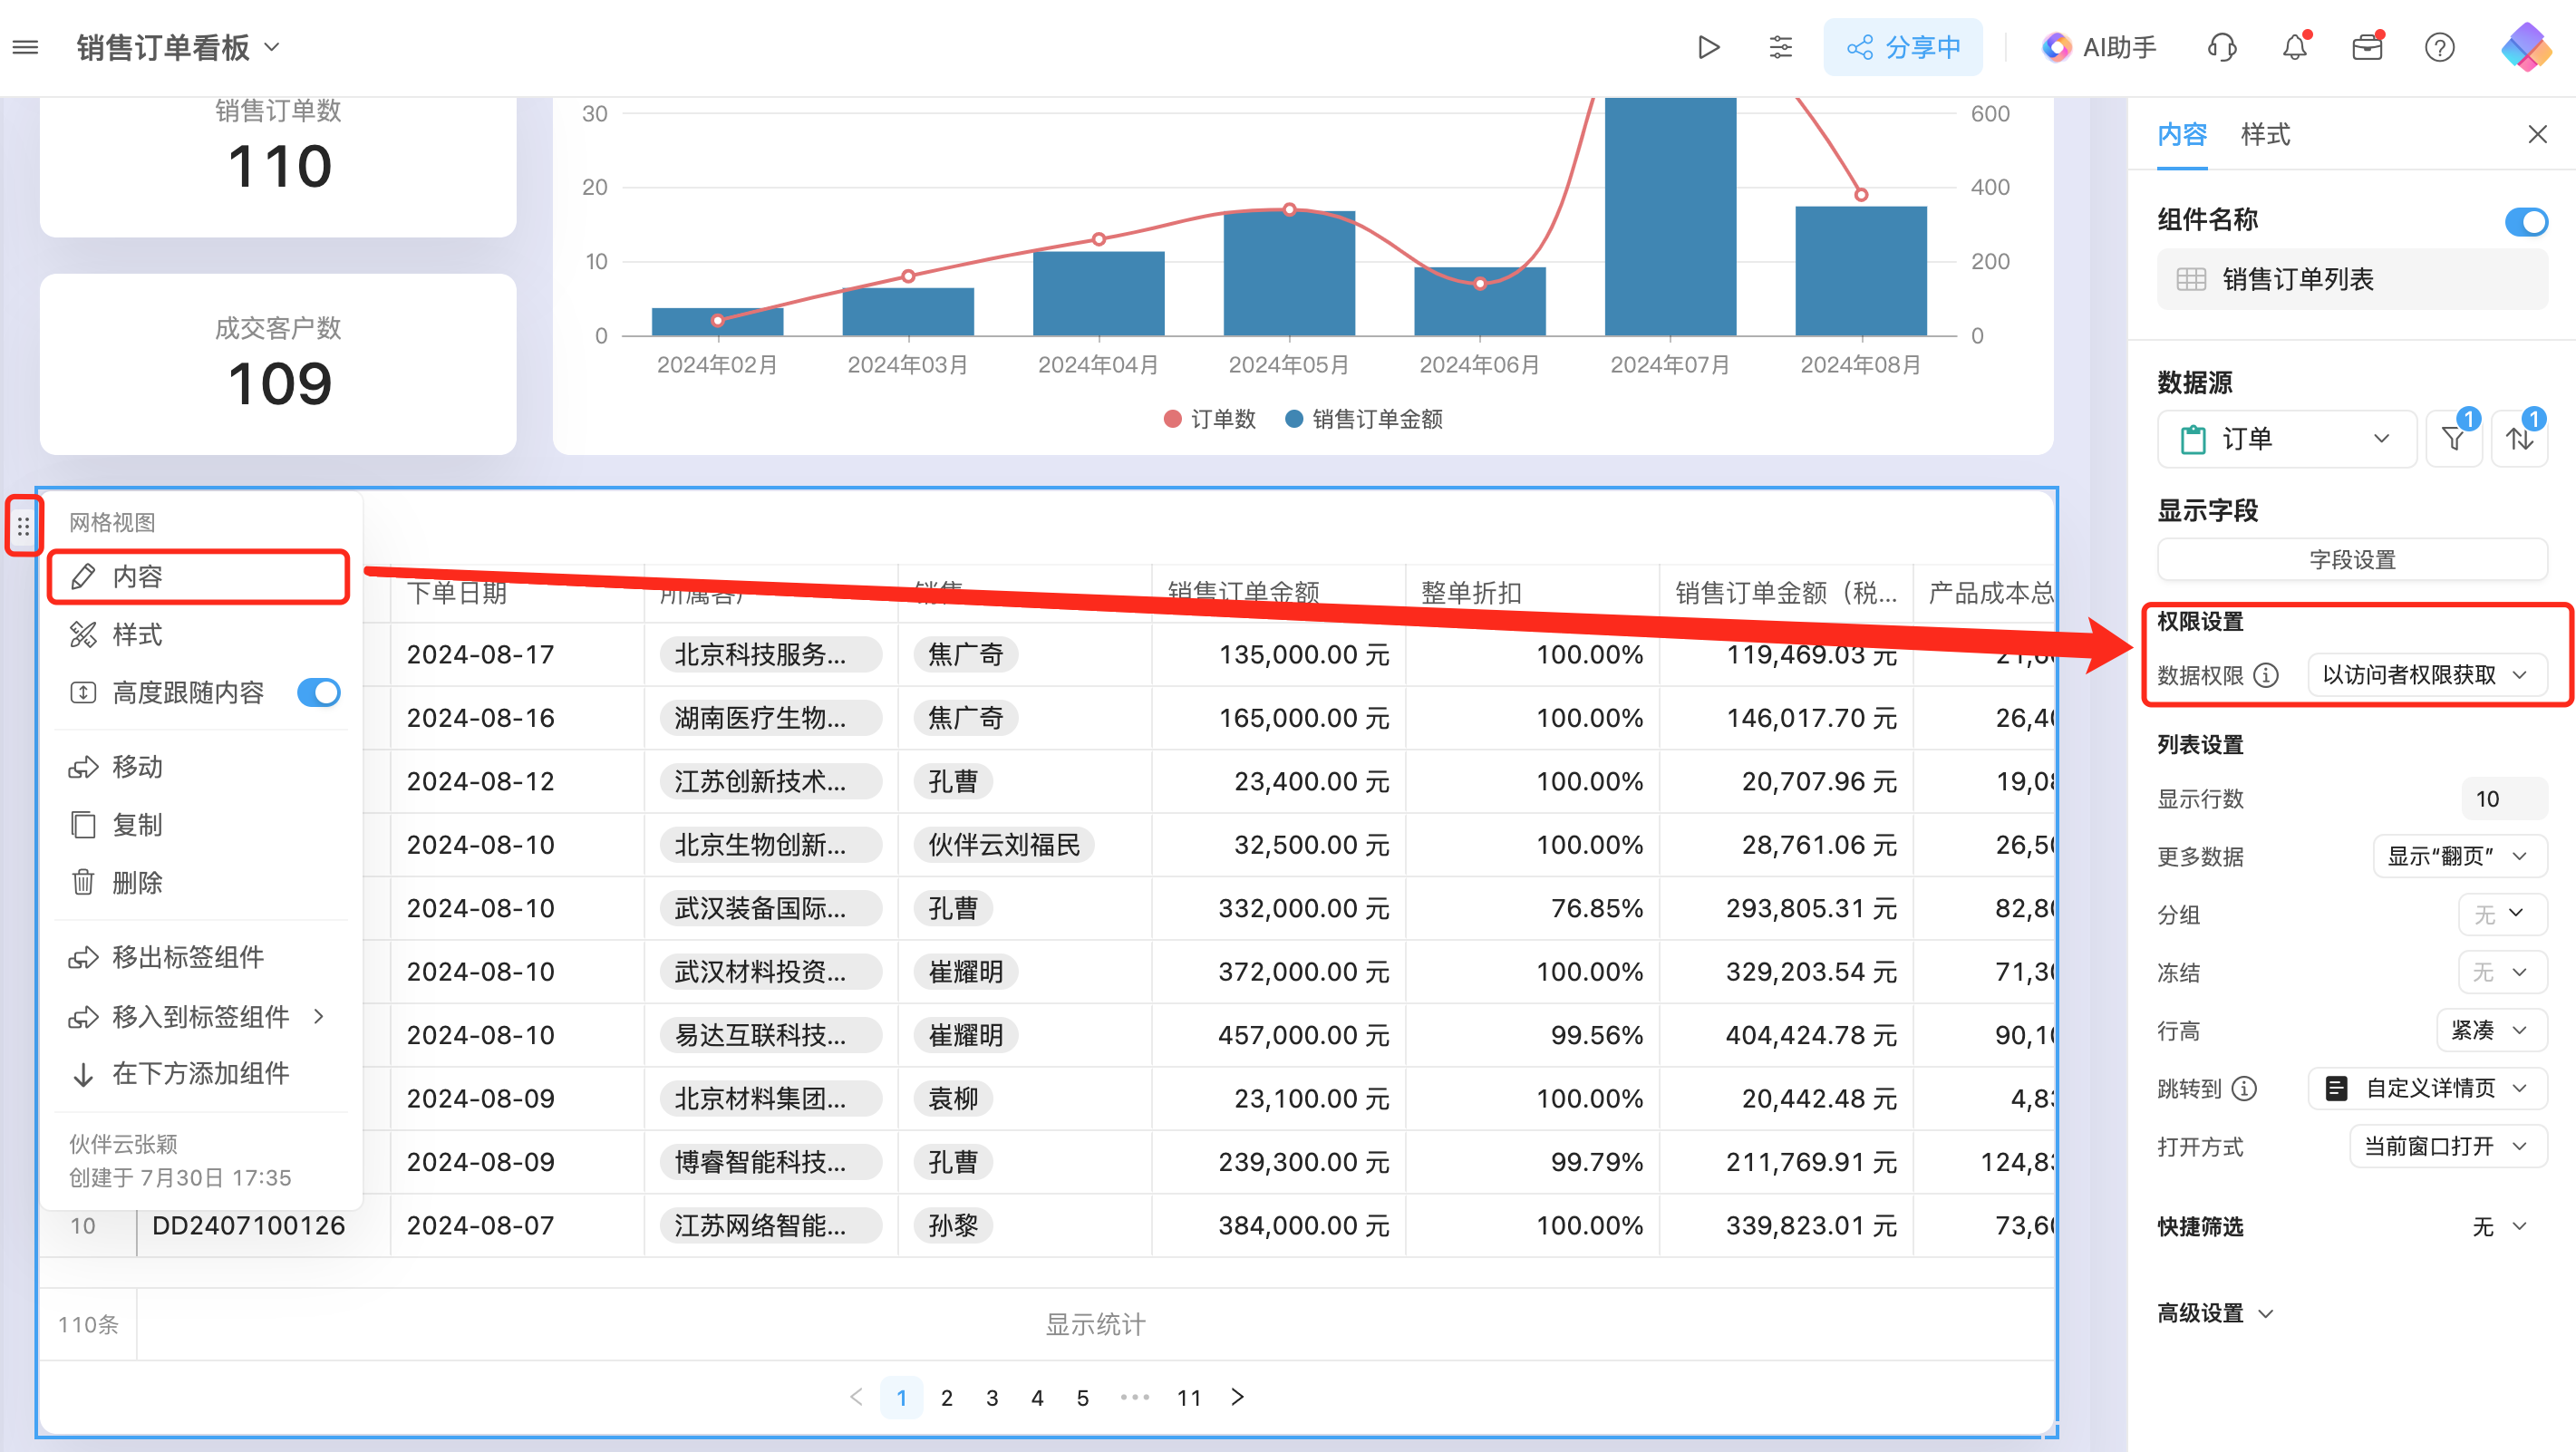Viewport: 2576px width, 1452px height.
Task: Open the 以访问者权限获取 dropdown
Action: (x=2426, y=675)
